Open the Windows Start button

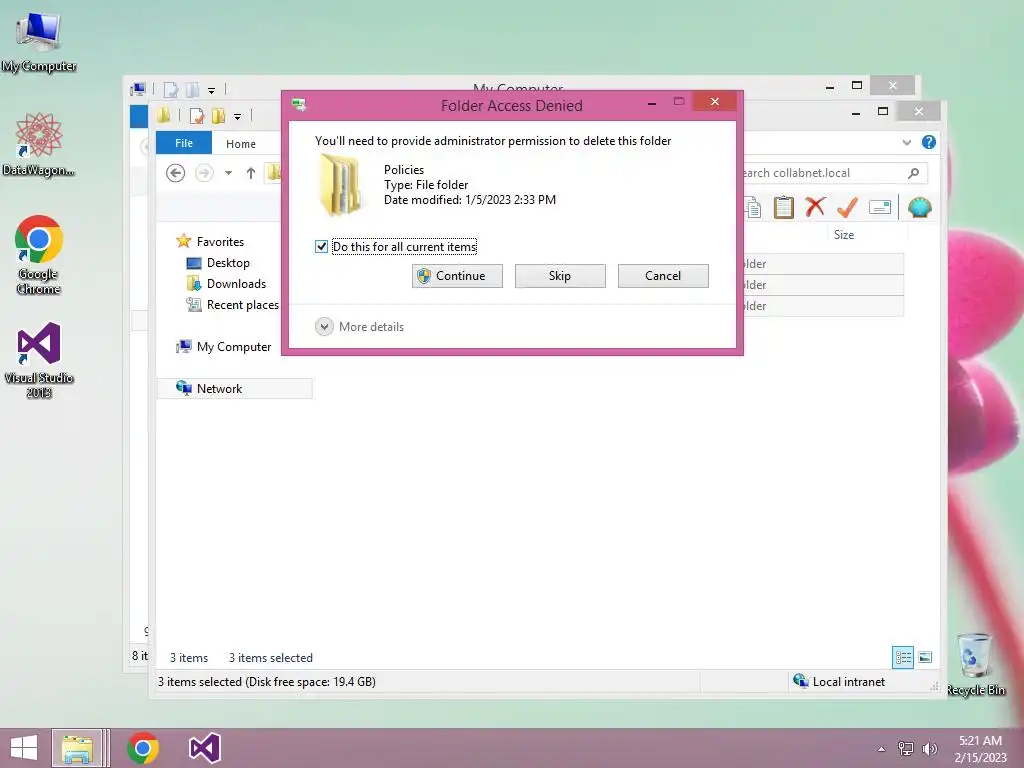tap(24, 748)
